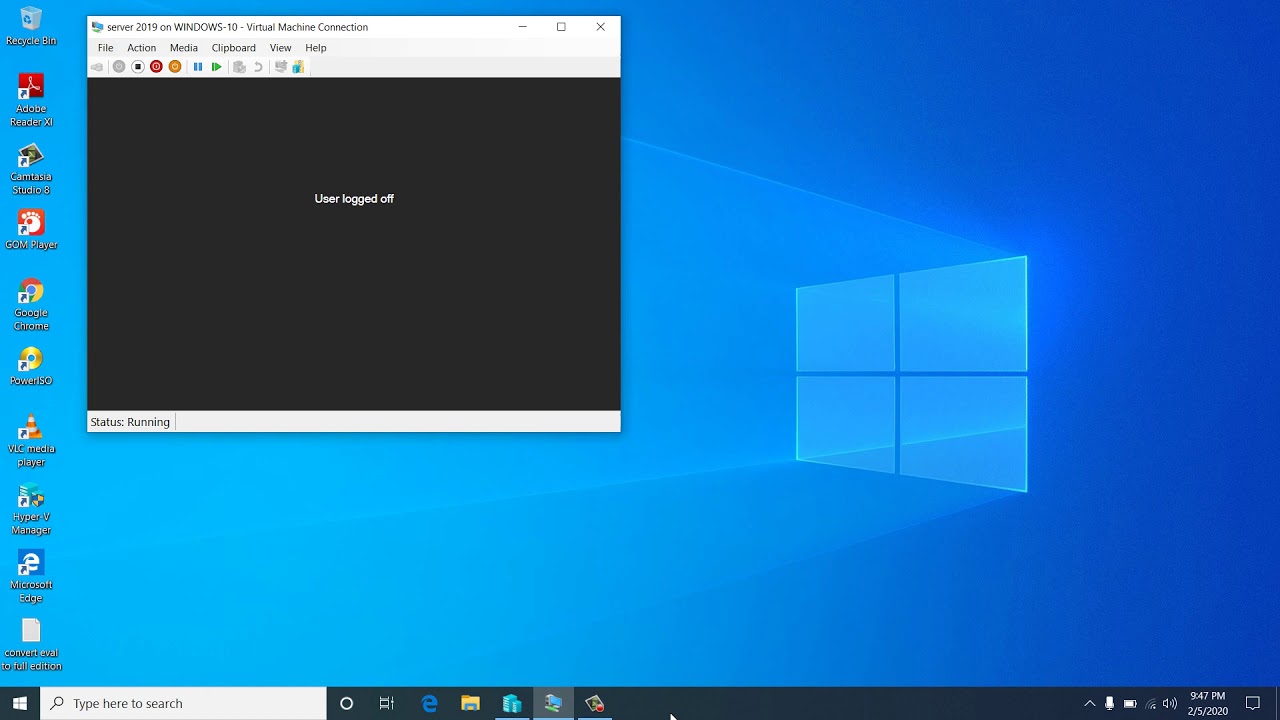This screenshot has width=1280, height=720.
Task: Open Task View on the taskbar
Action: point(387,704)
